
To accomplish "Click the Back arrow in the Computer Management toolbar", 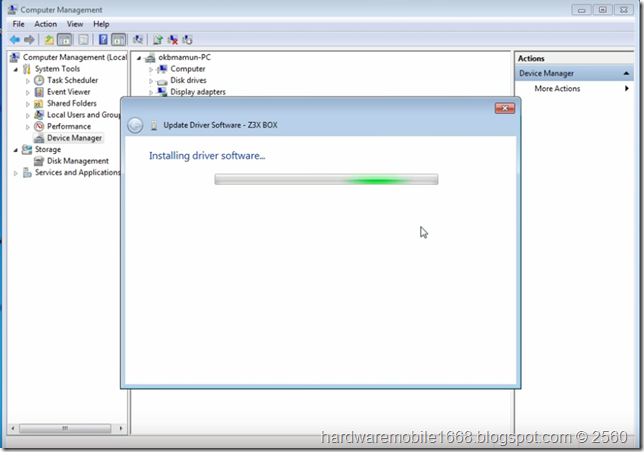I will (15, 40).
